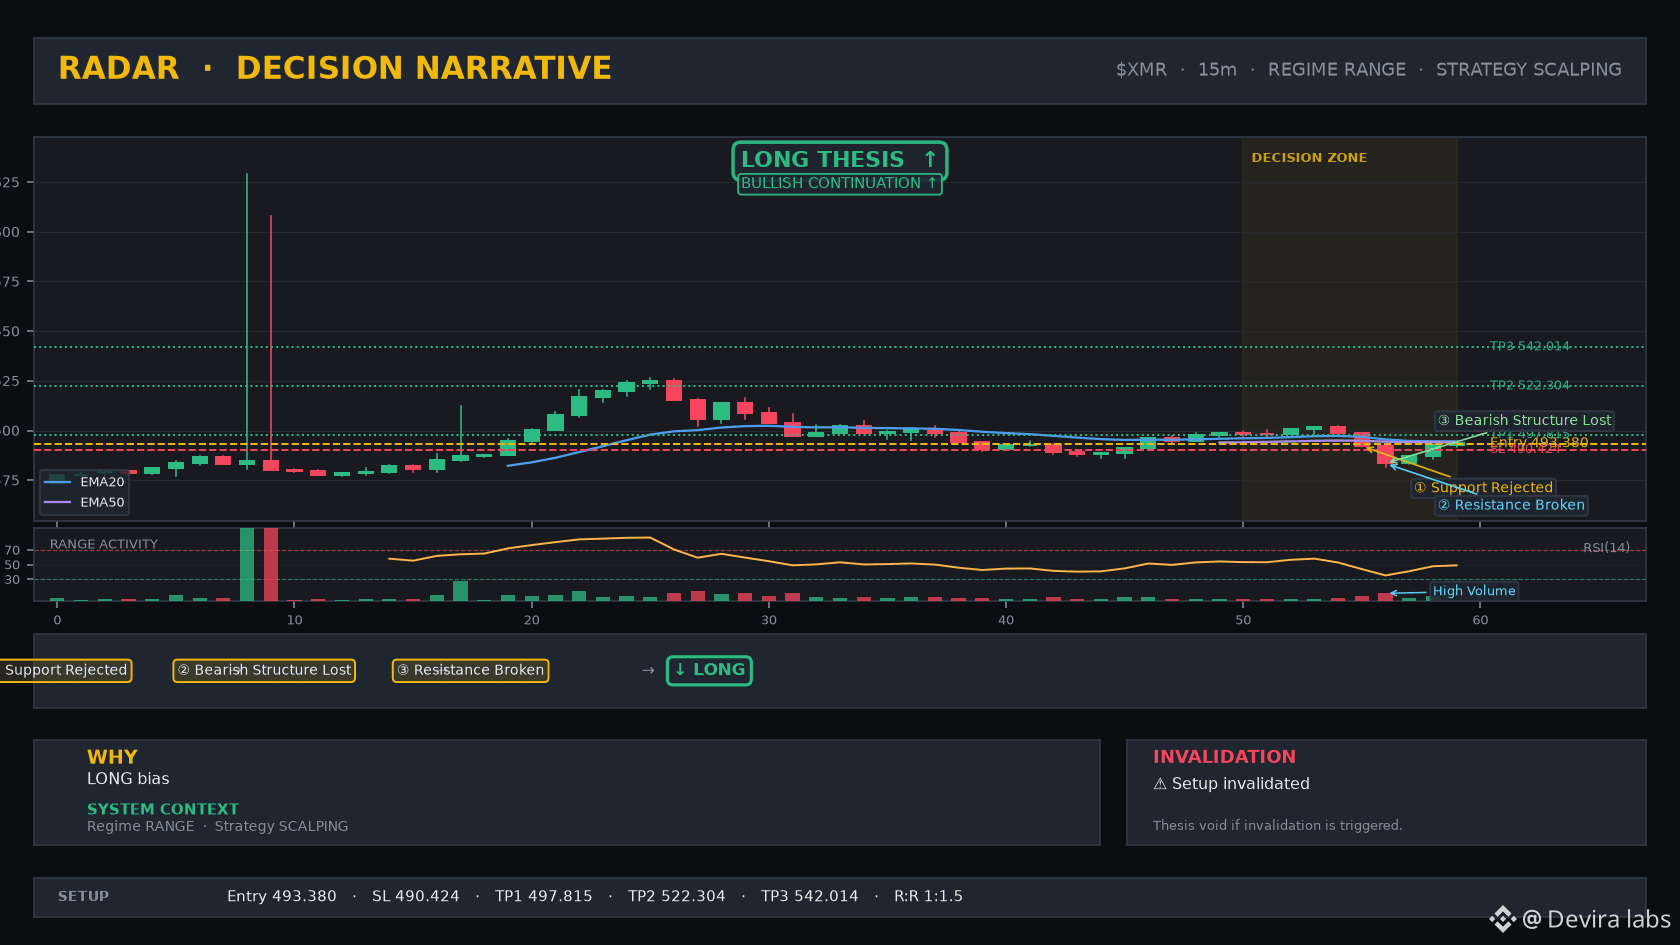The height and width of the screenshot is (945, 1680).
Task: Click the x-axis tick labeled 50
Action: pyautogui.click(x=1243, y=620)
